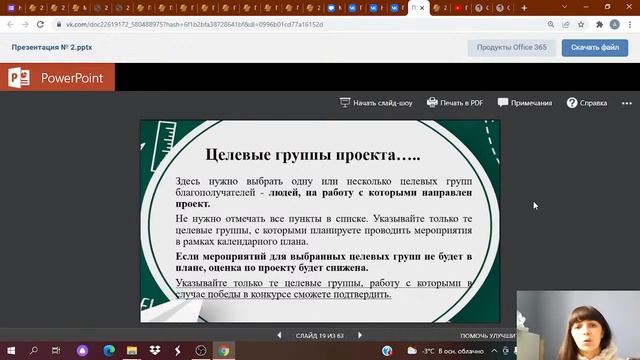
Task: Switch to the first browser tab
Action: click(x=15, y=8)
